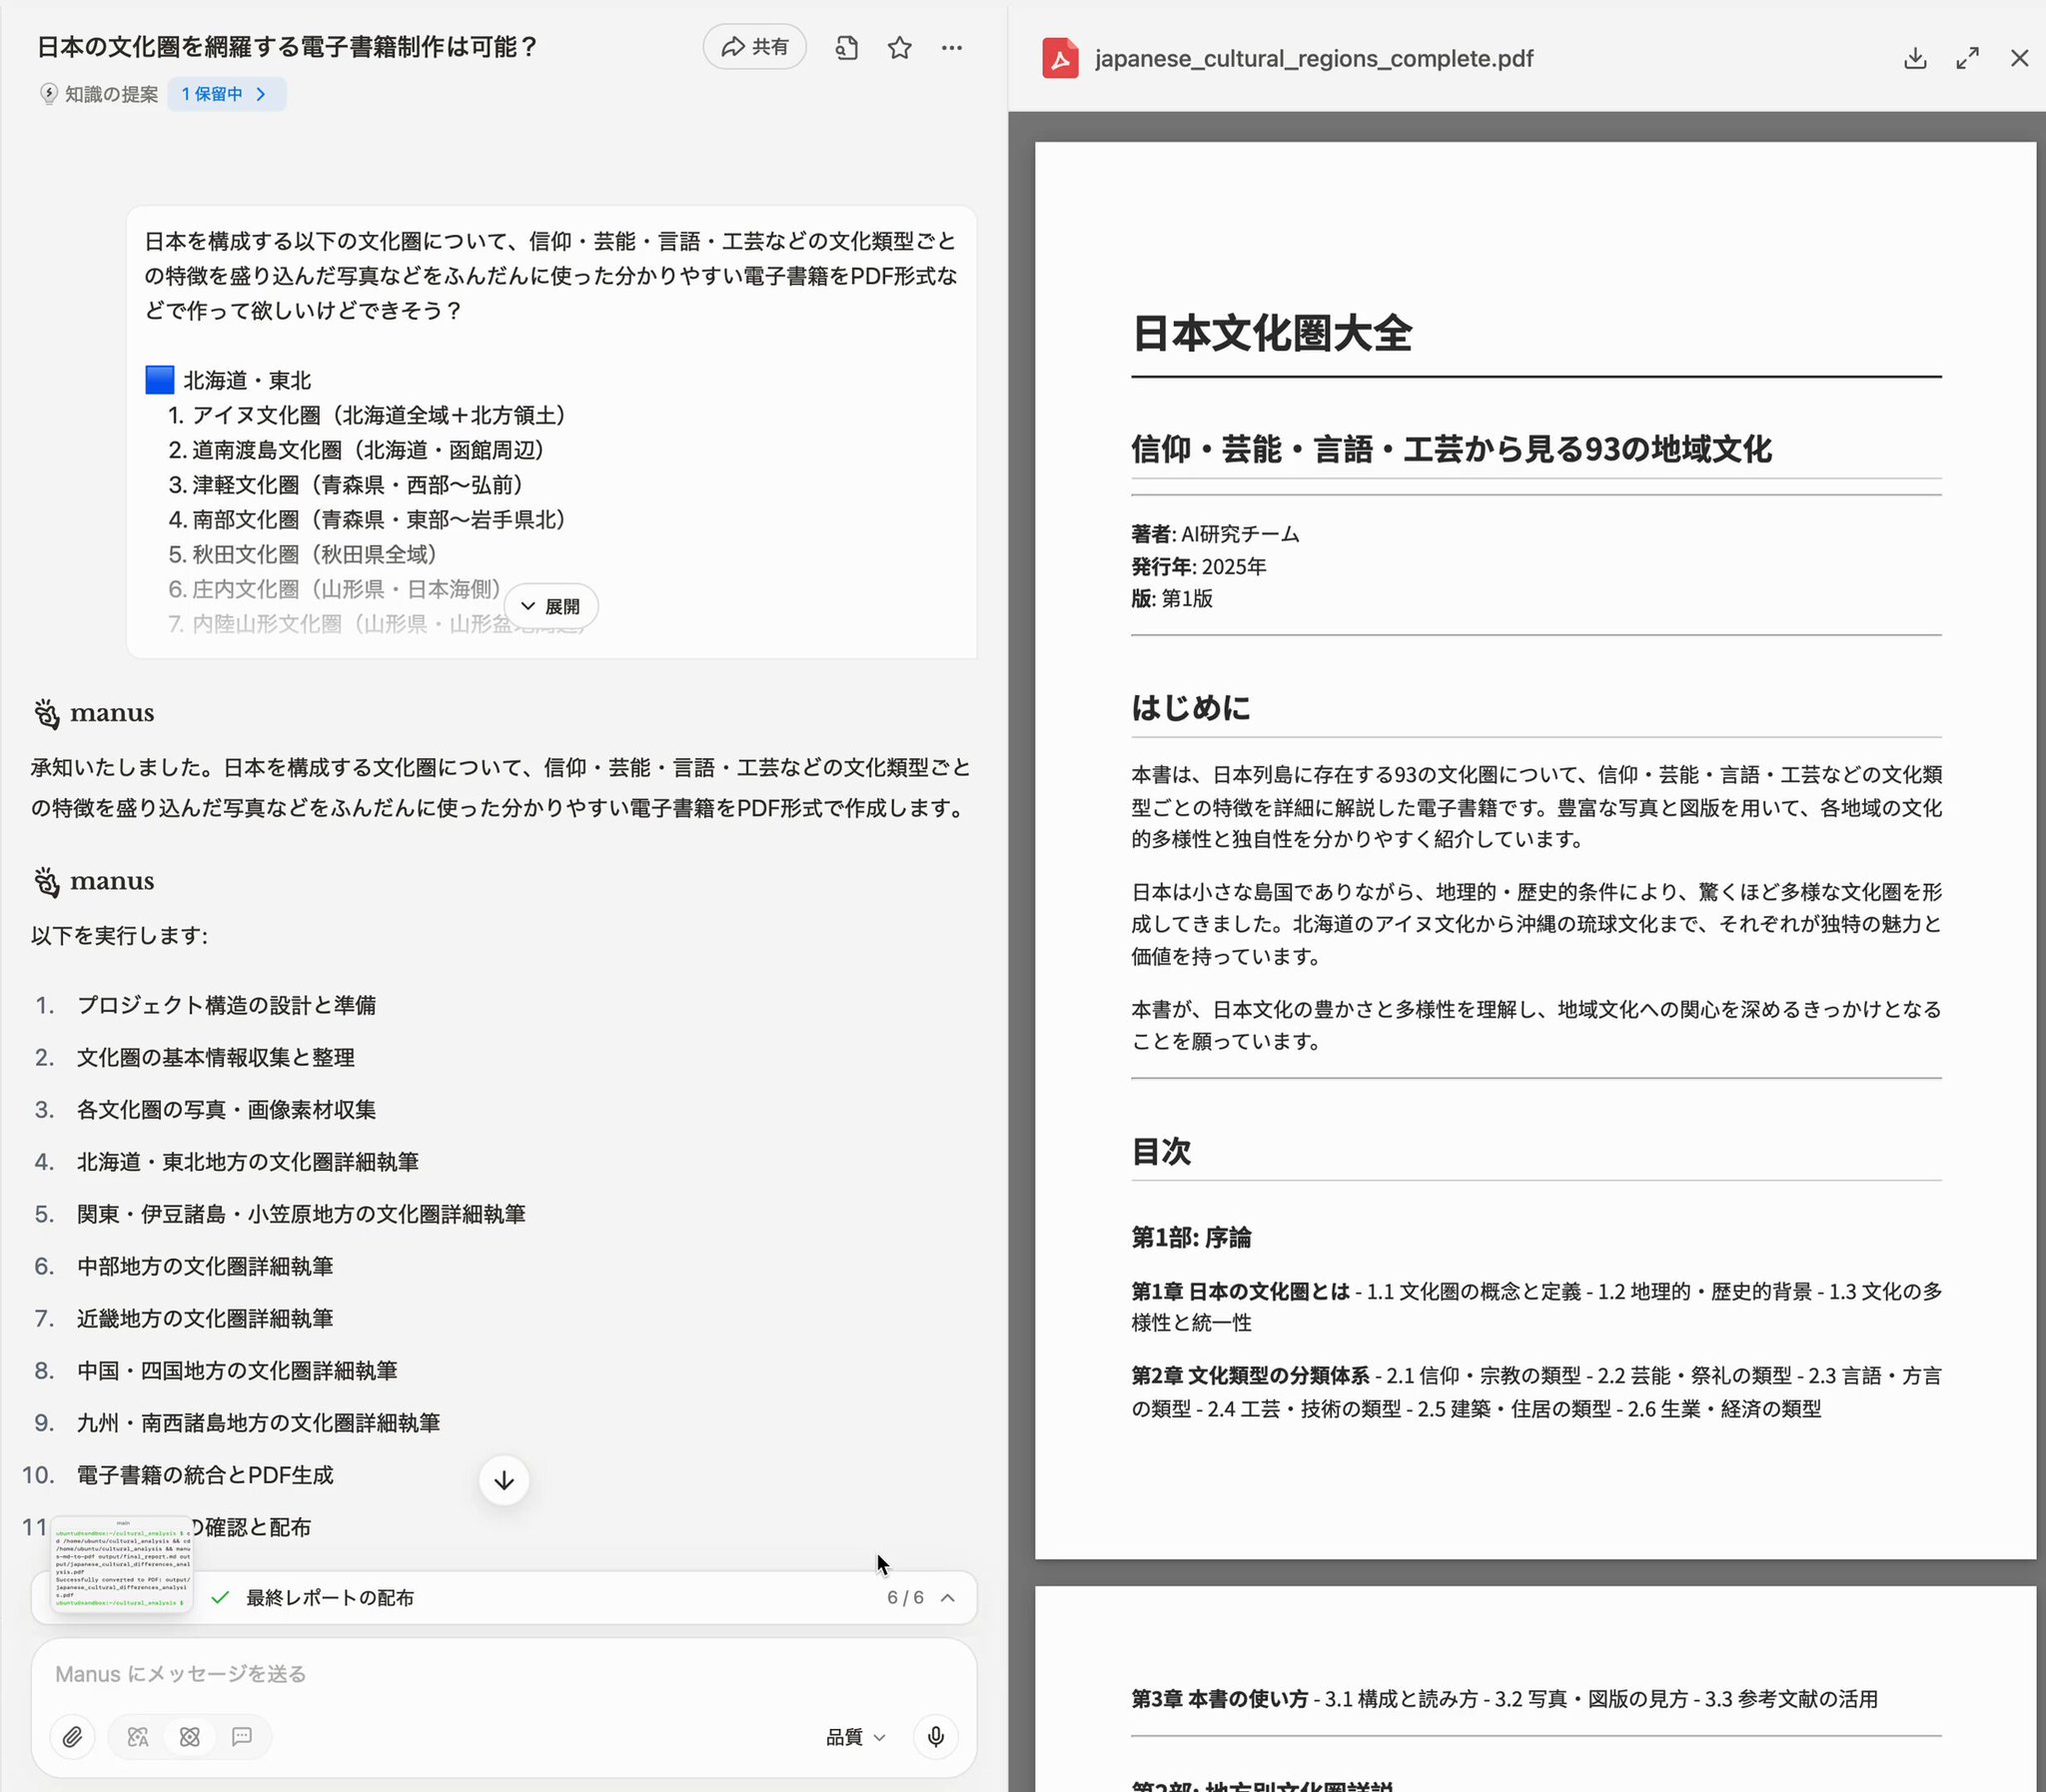Start voice input with the microphone icon

click(936, 1737)
